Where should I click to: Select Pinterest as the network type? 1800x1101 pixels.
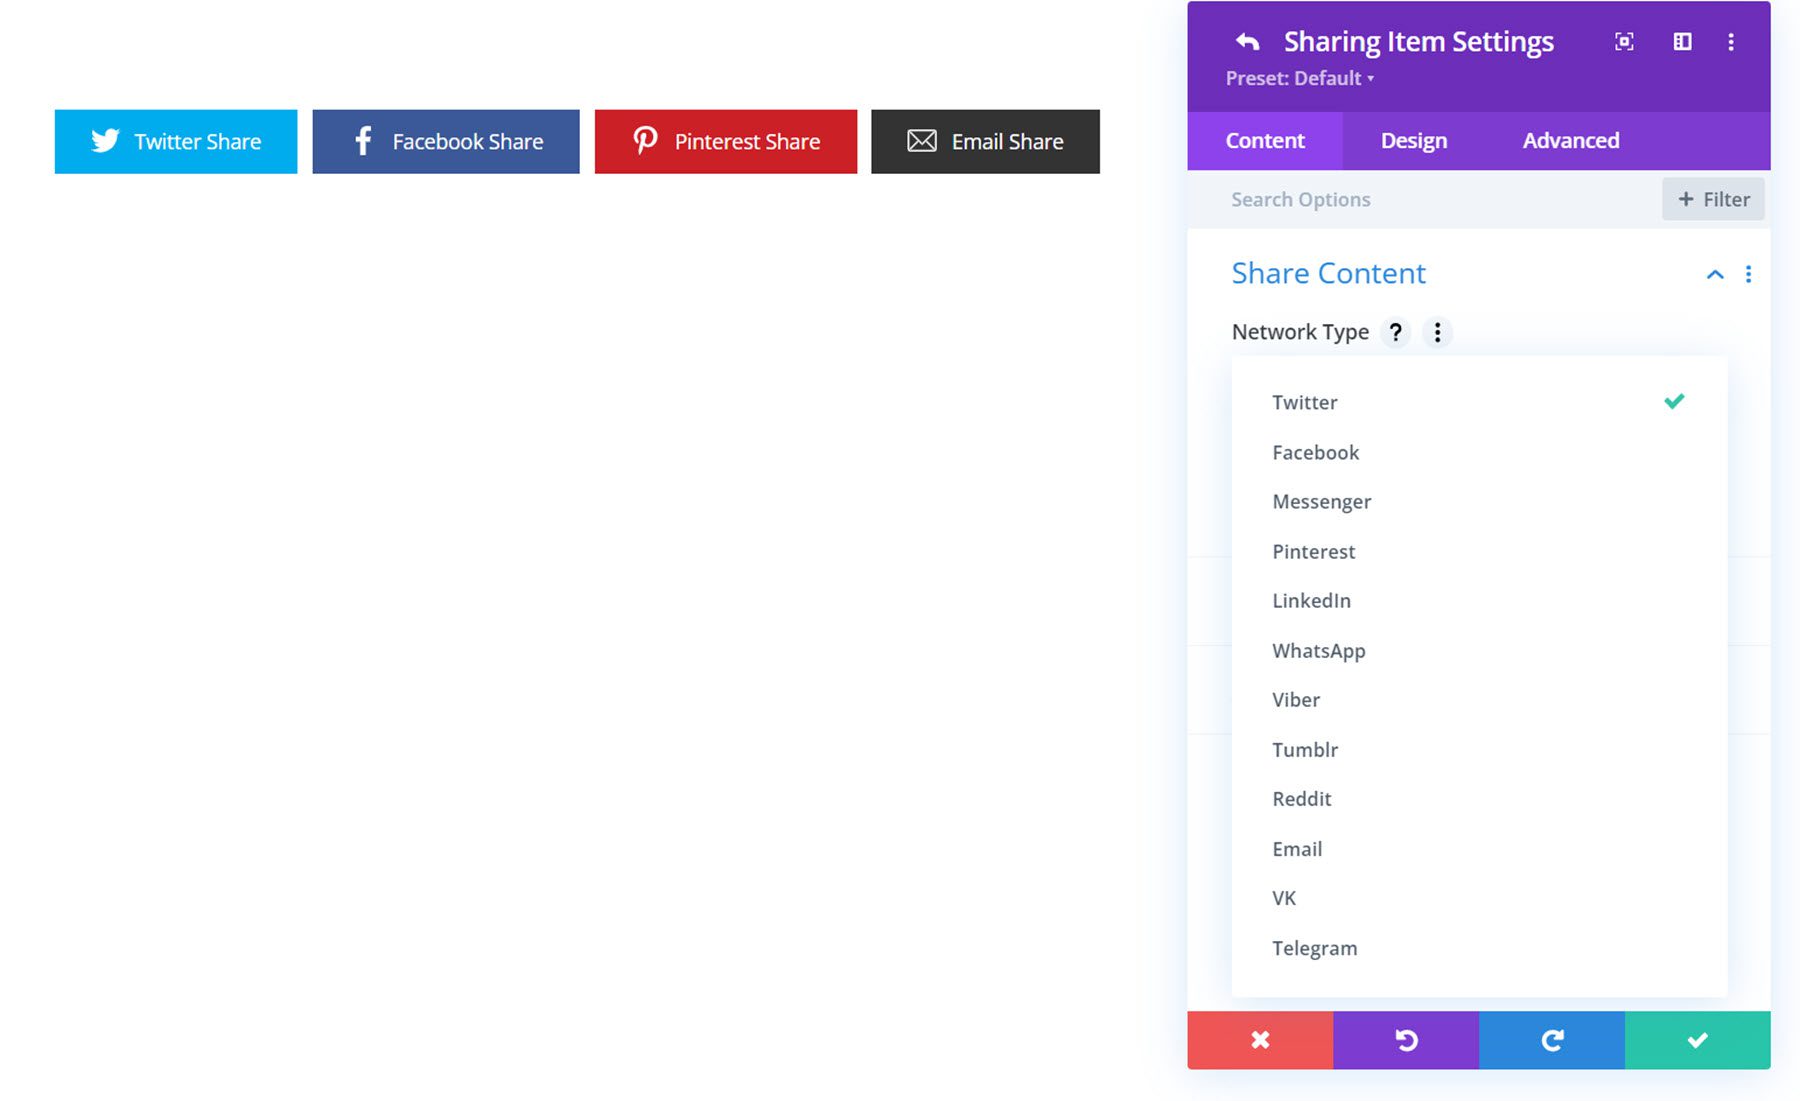1313,551
